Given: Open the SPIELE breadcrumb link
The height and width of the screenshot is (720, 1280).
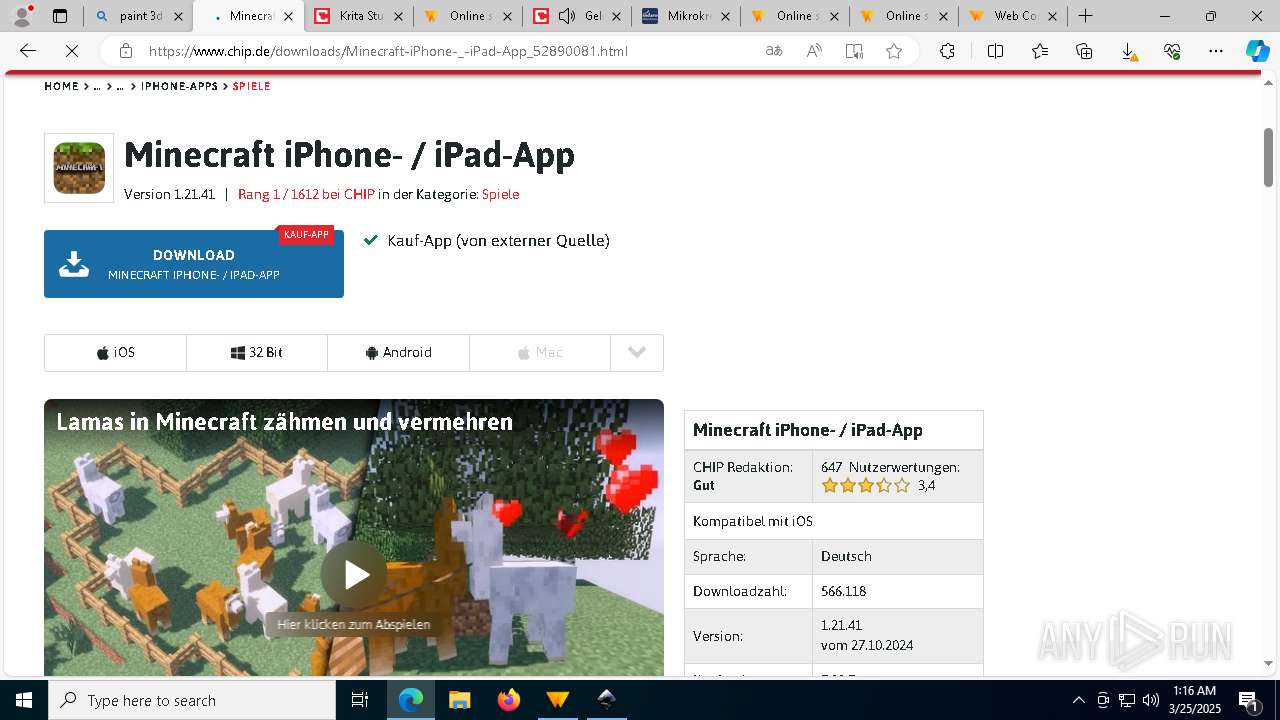Looking at the screenshot, I should pyautogui.click(x=251, y=86).
